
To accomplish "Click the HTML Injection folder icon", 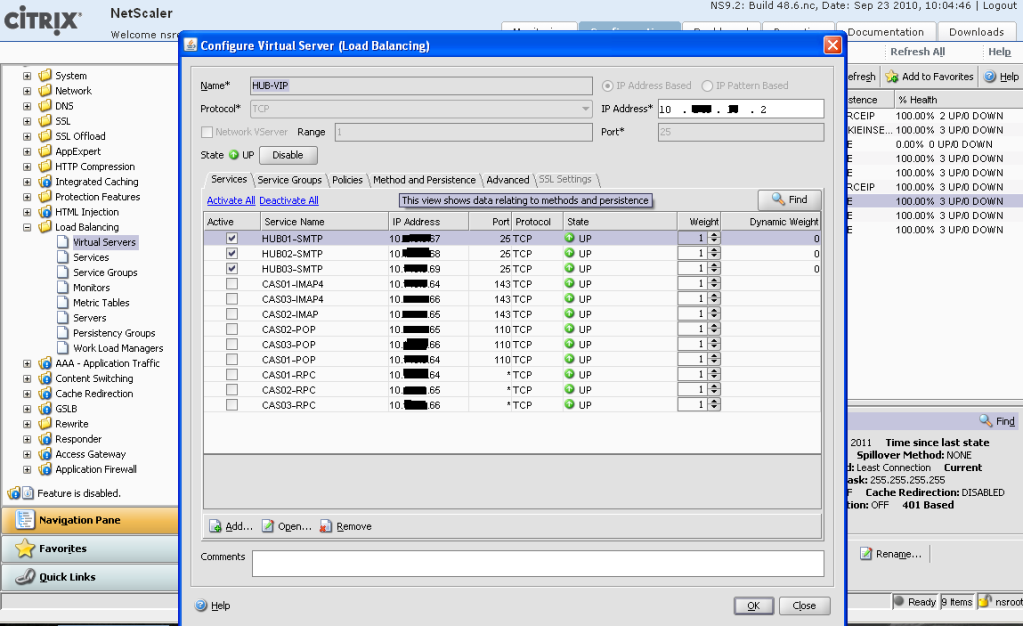I will pos(45,211).
